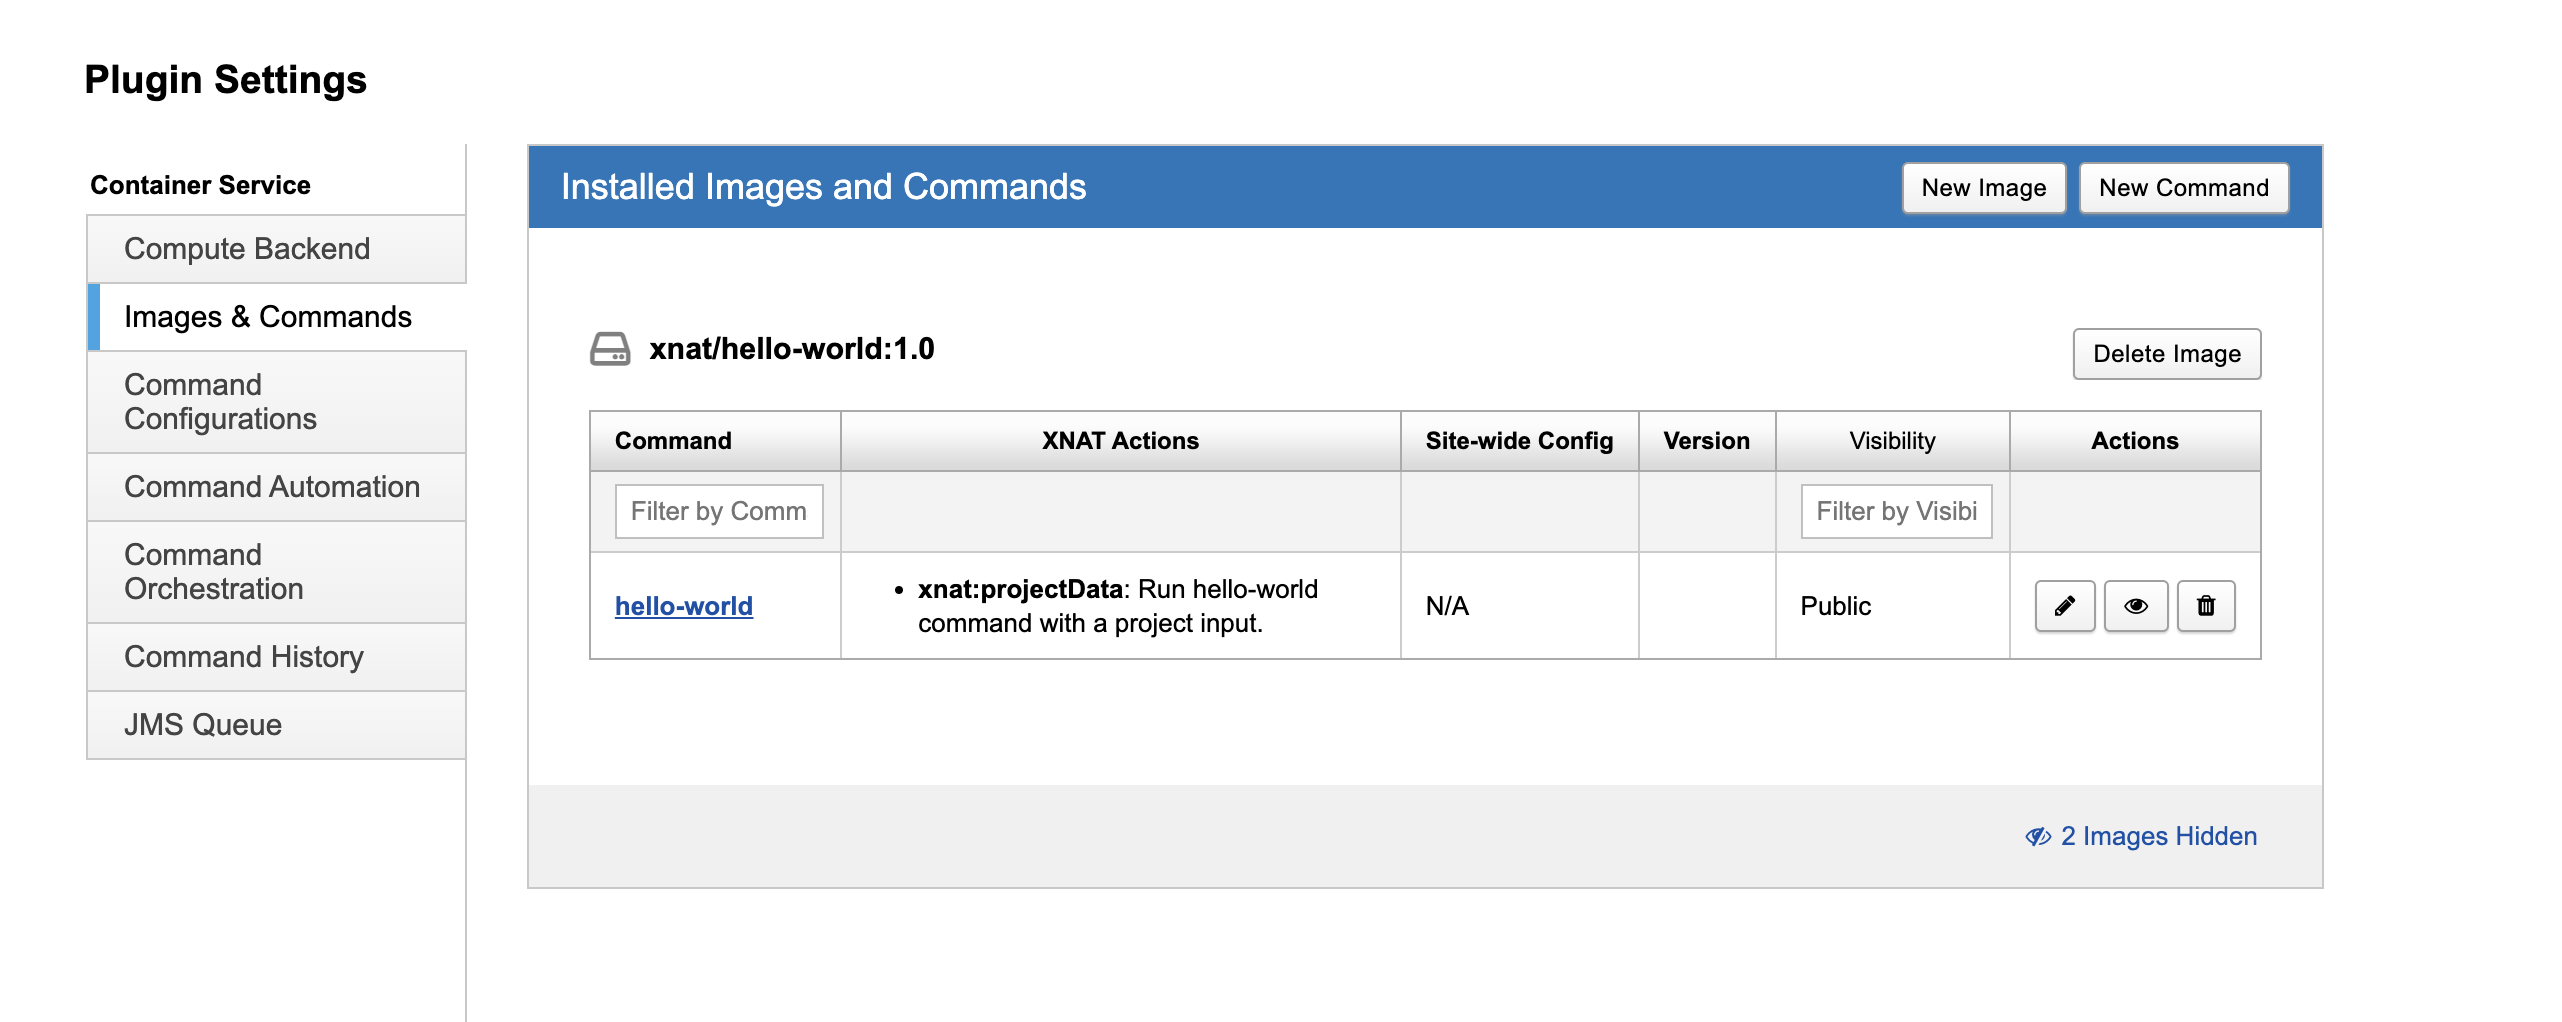The image size is (2562, 1022).
Task: Click the hidden-eye icon near Images Hidden
Action: [x=2037, y=836]
